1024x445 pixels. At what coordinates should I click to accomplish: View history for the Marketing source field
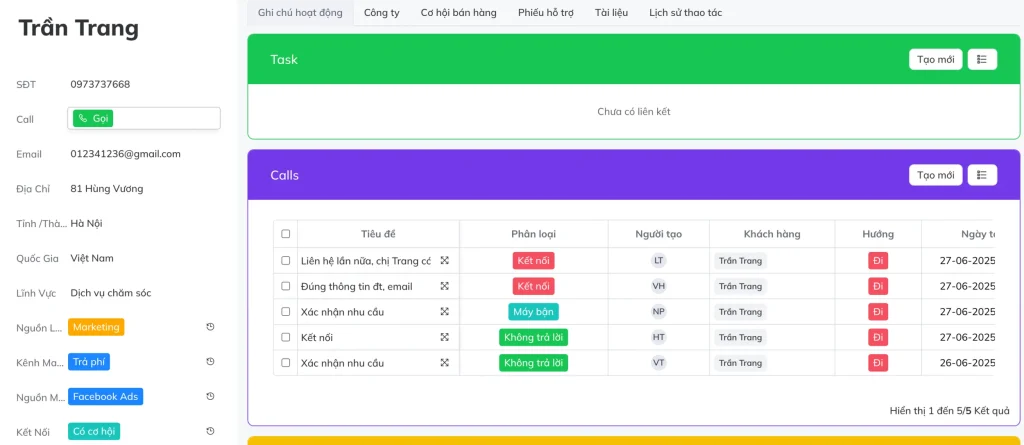(x=210, y=327)
